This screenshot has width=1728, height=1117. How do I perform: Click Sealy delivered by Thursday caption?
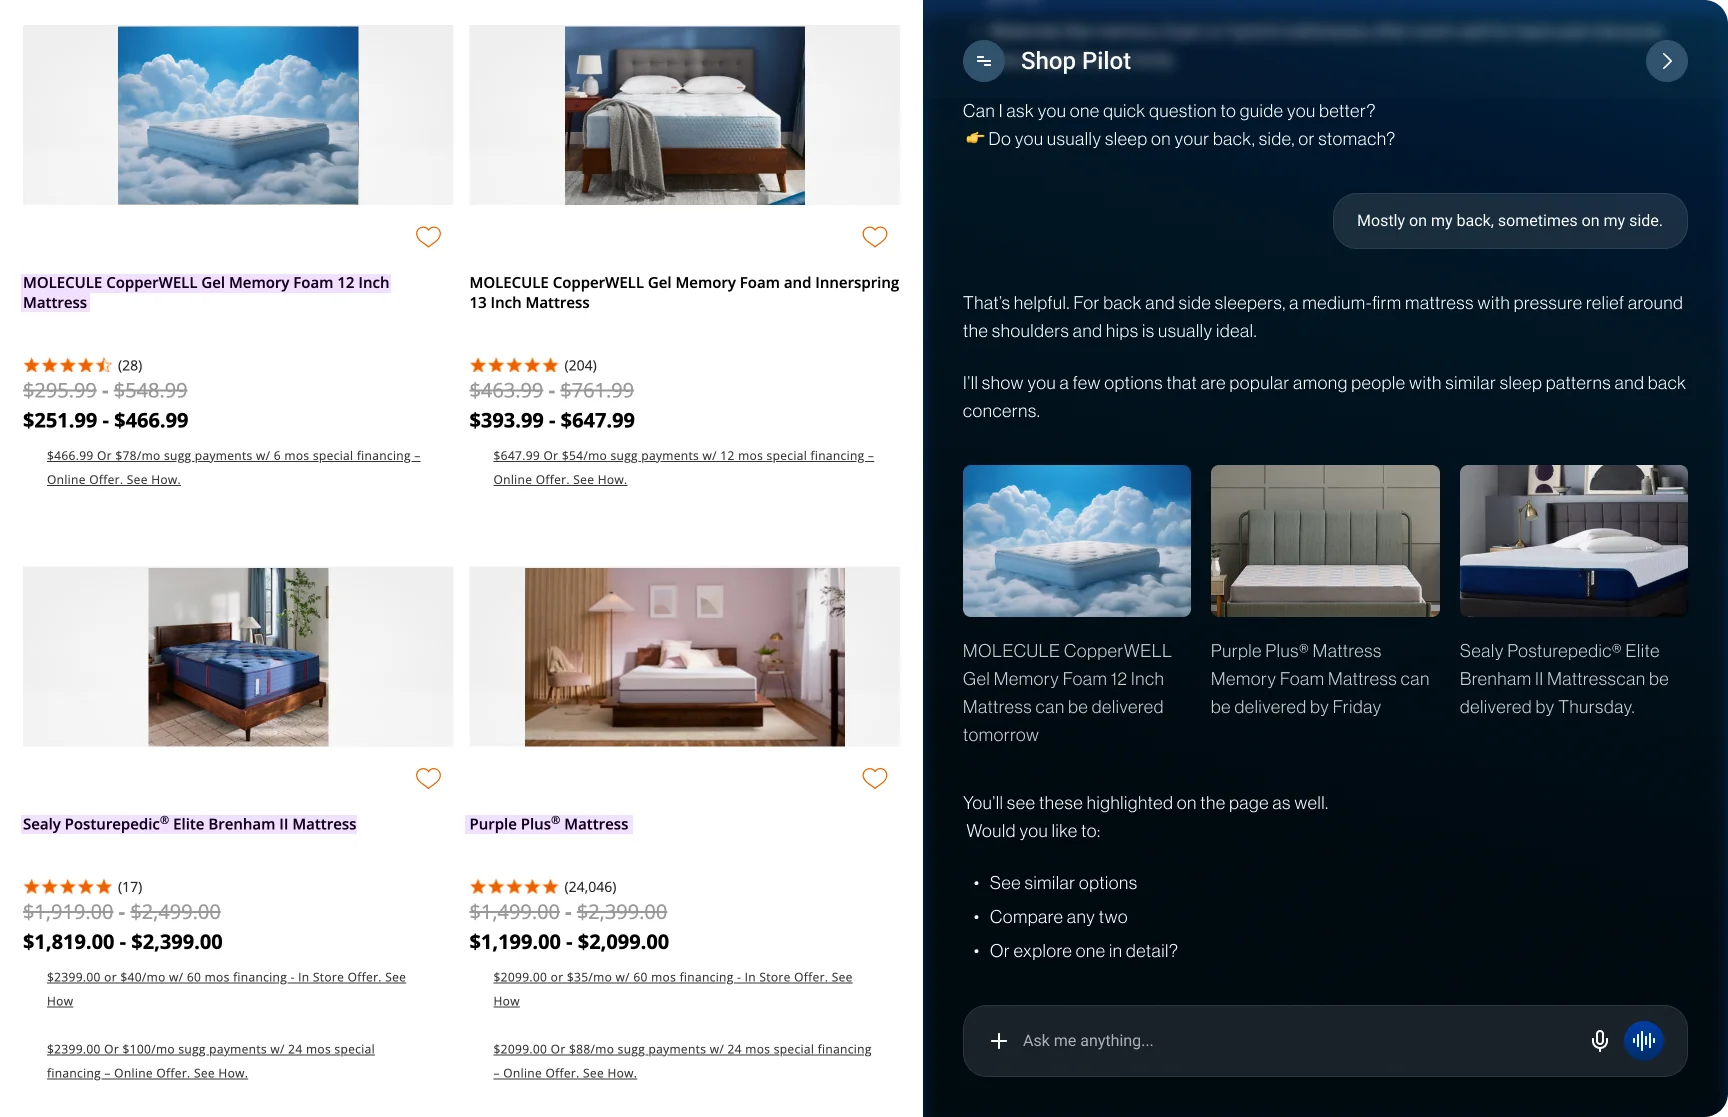1564,679
